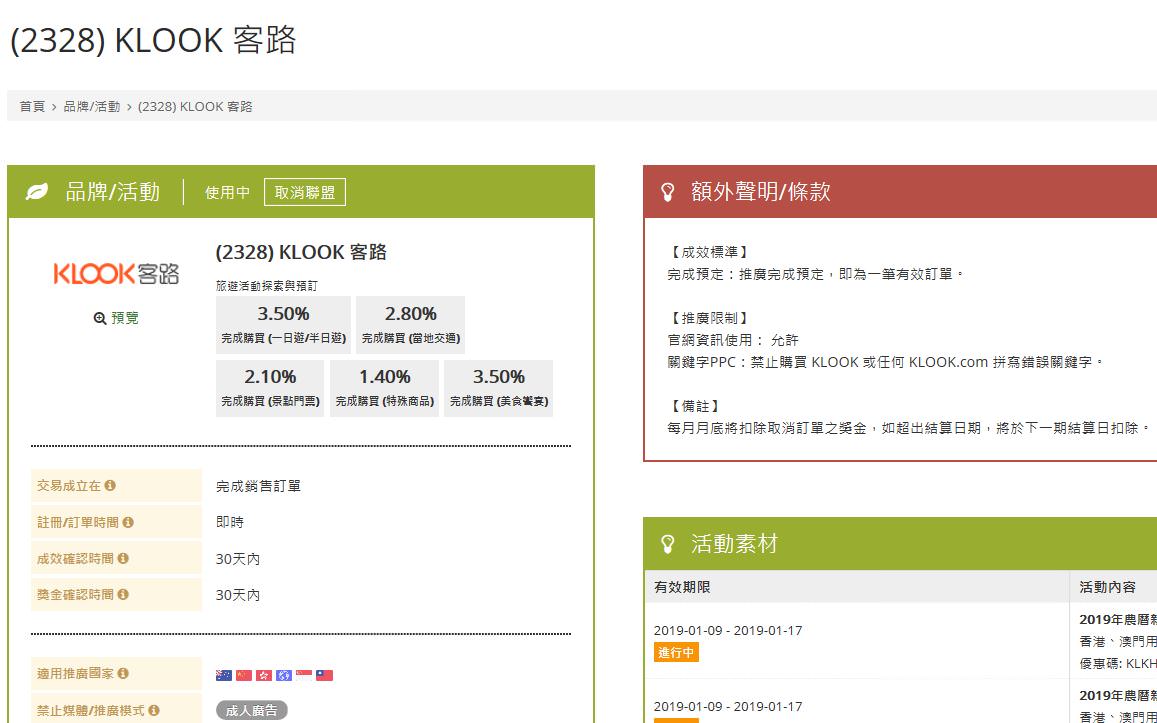Click the 2.10% 景點門票 commission tile
This screenshot has height=723, width=1157.
[x=270, y=388]
